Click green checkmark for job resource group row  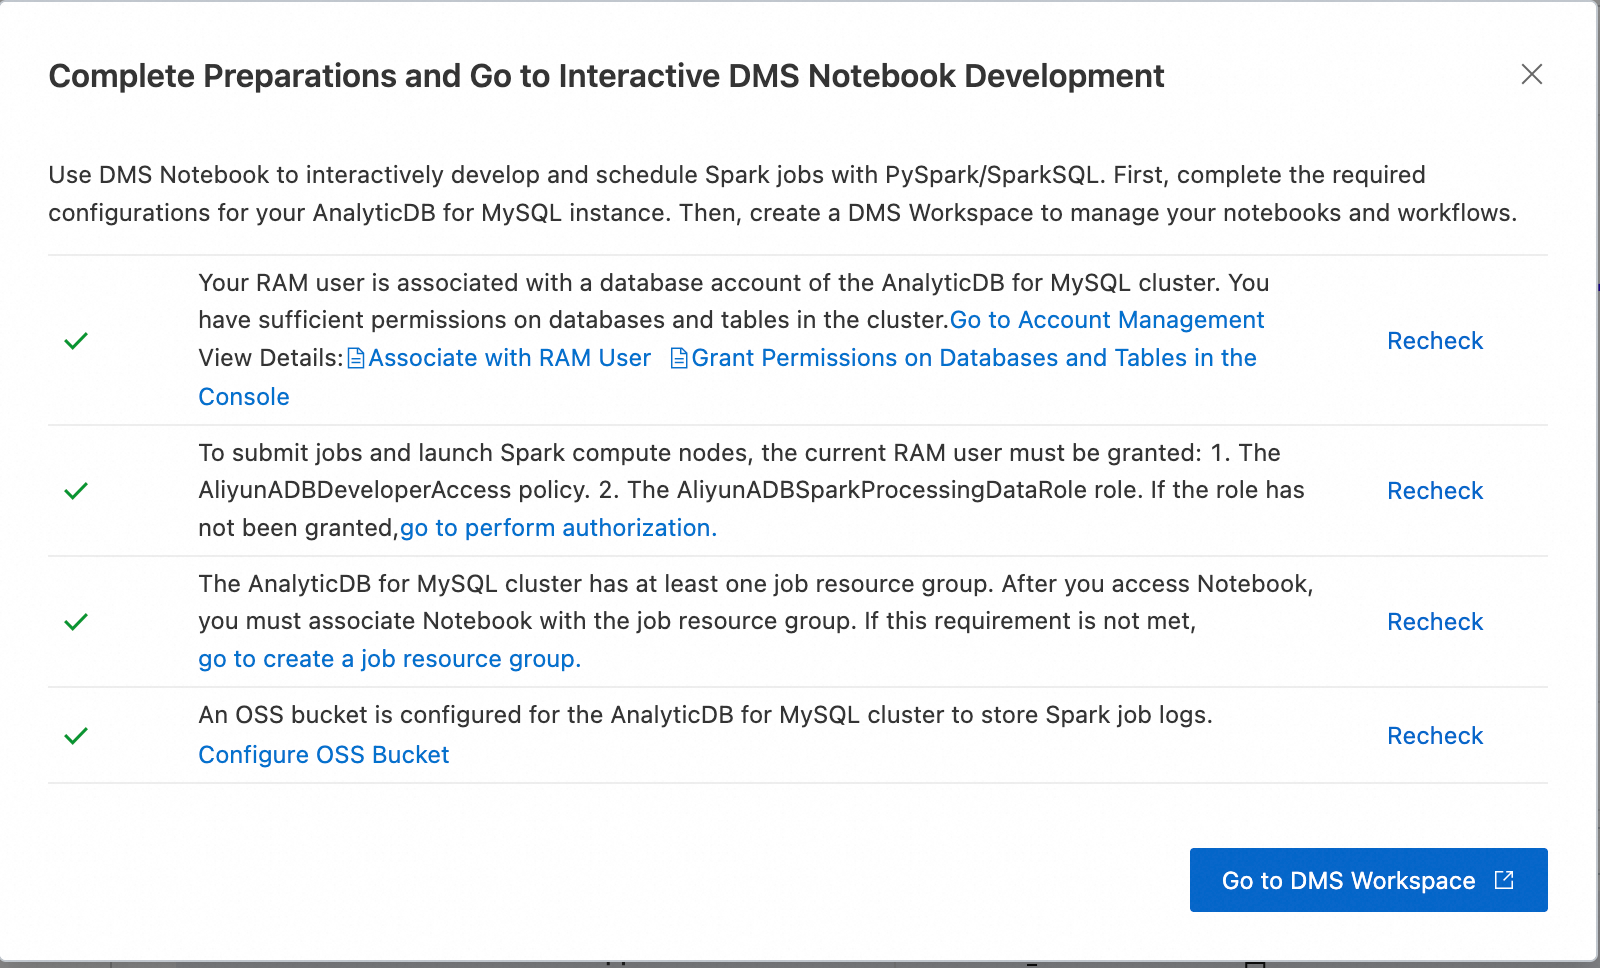pos(76,622)
